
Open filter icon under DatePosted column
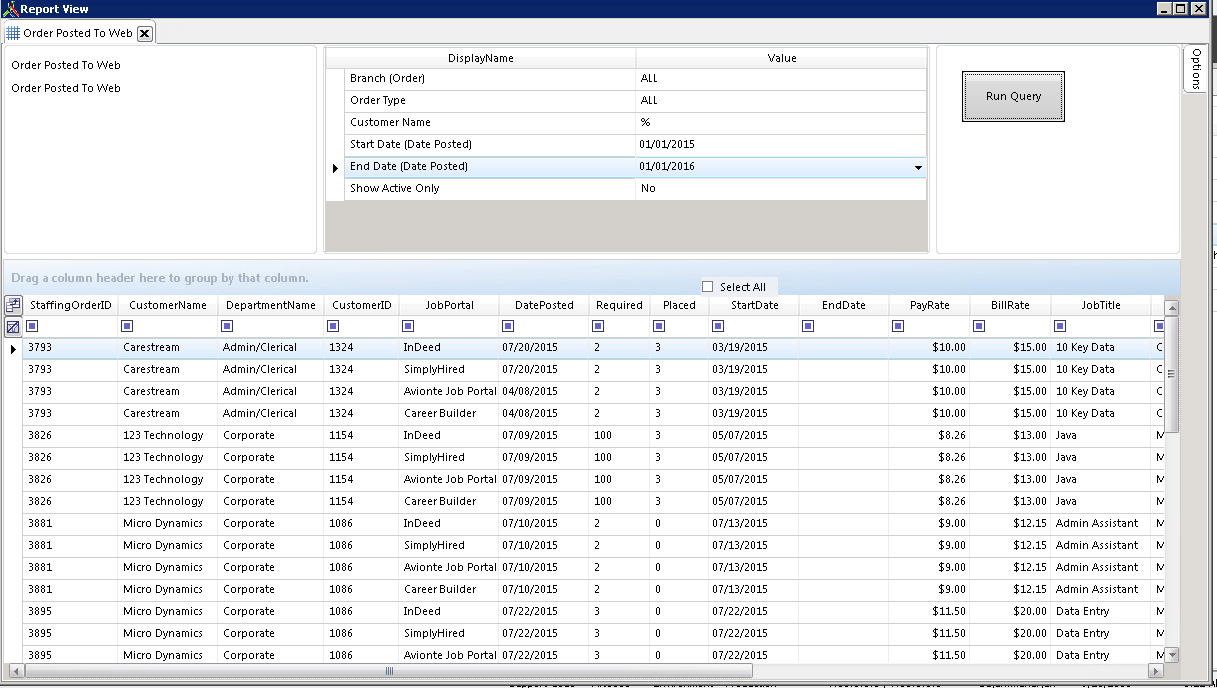pyautogui.click(x=508, y=326)
